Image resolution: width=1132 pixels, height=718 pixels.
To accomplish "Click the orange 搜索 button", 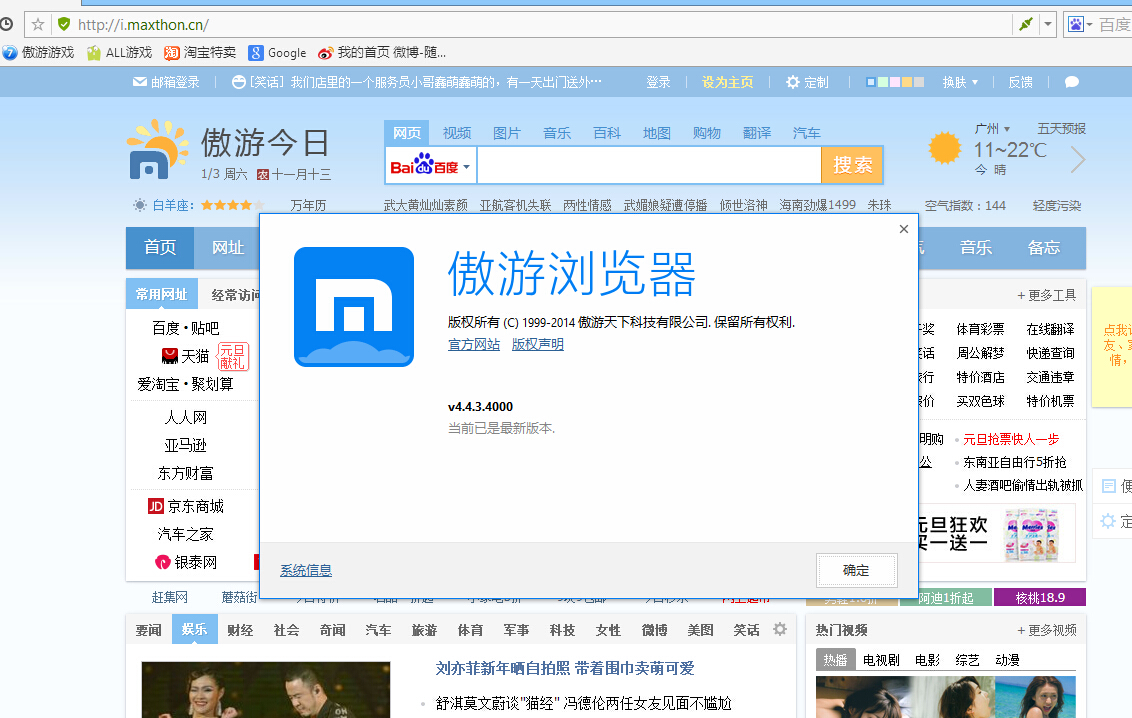I will point(852,165).
